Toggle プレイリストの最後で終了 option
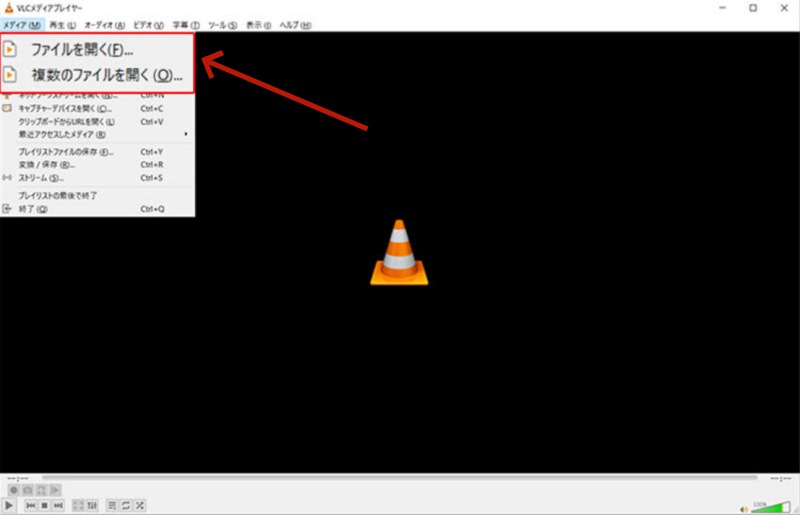The image size is (800, 515). point(97,195)
